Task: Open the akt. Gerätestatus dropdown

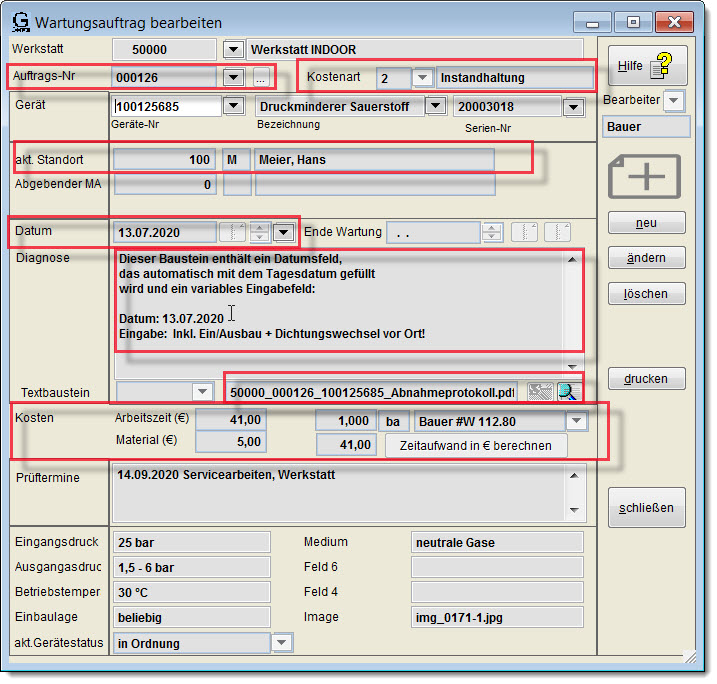Action: click(282, 643)
